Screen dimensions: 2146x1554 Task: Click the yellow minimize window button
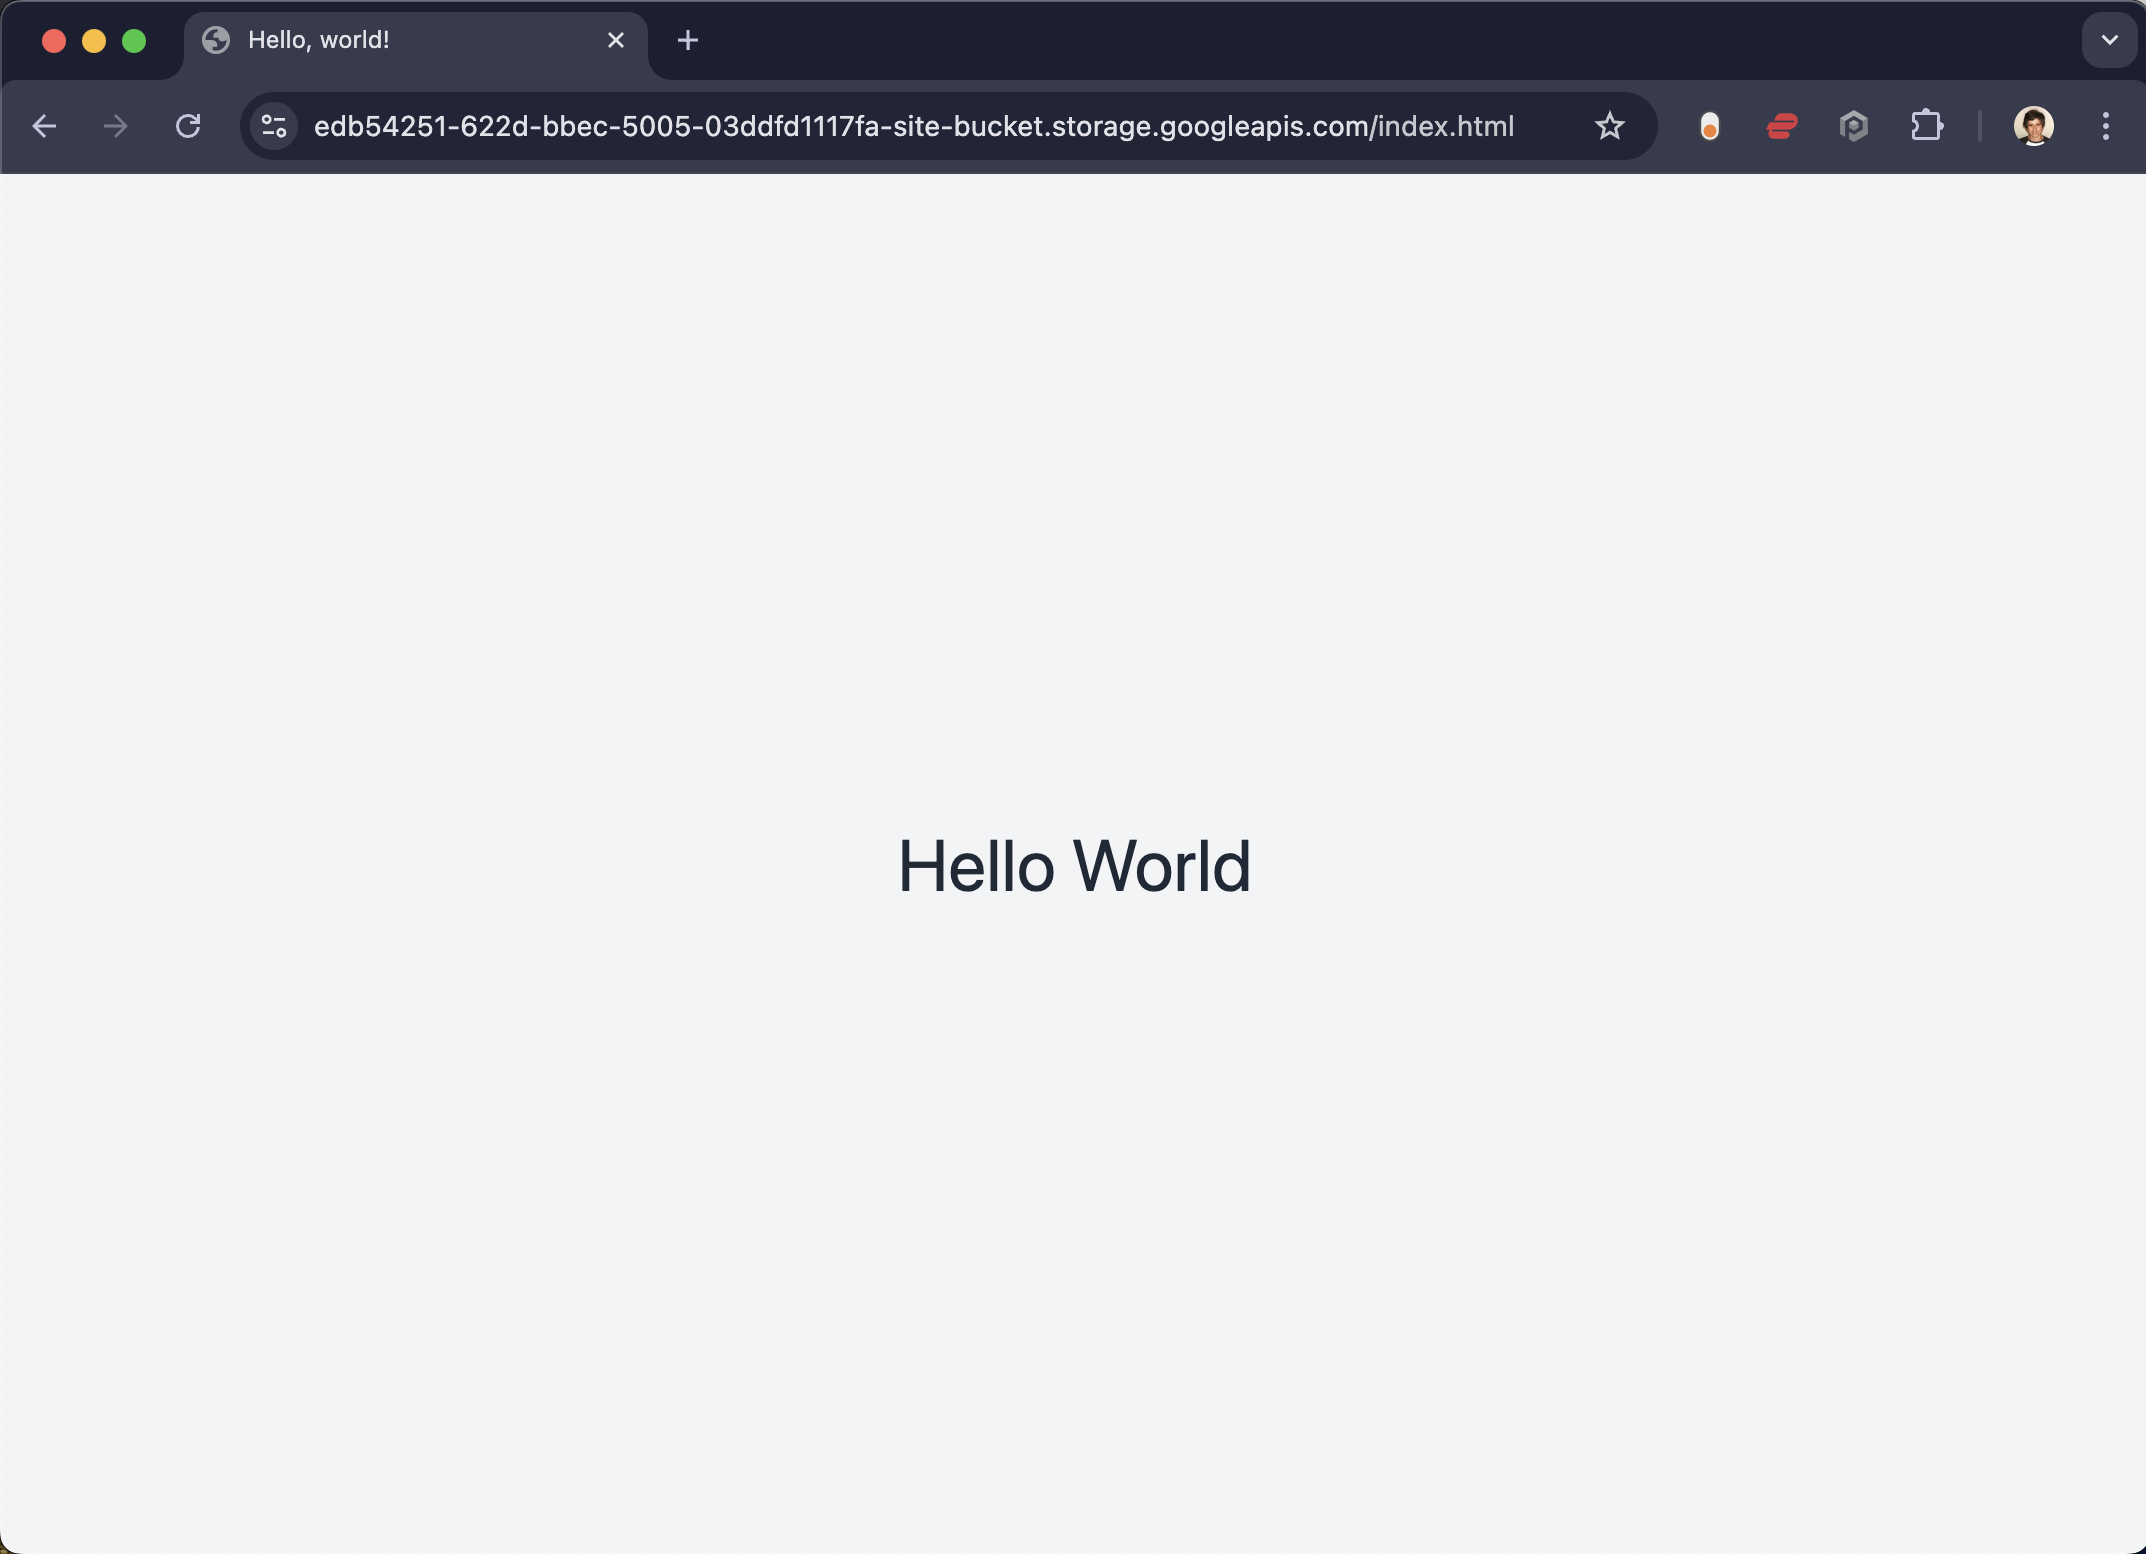[94, 40]
